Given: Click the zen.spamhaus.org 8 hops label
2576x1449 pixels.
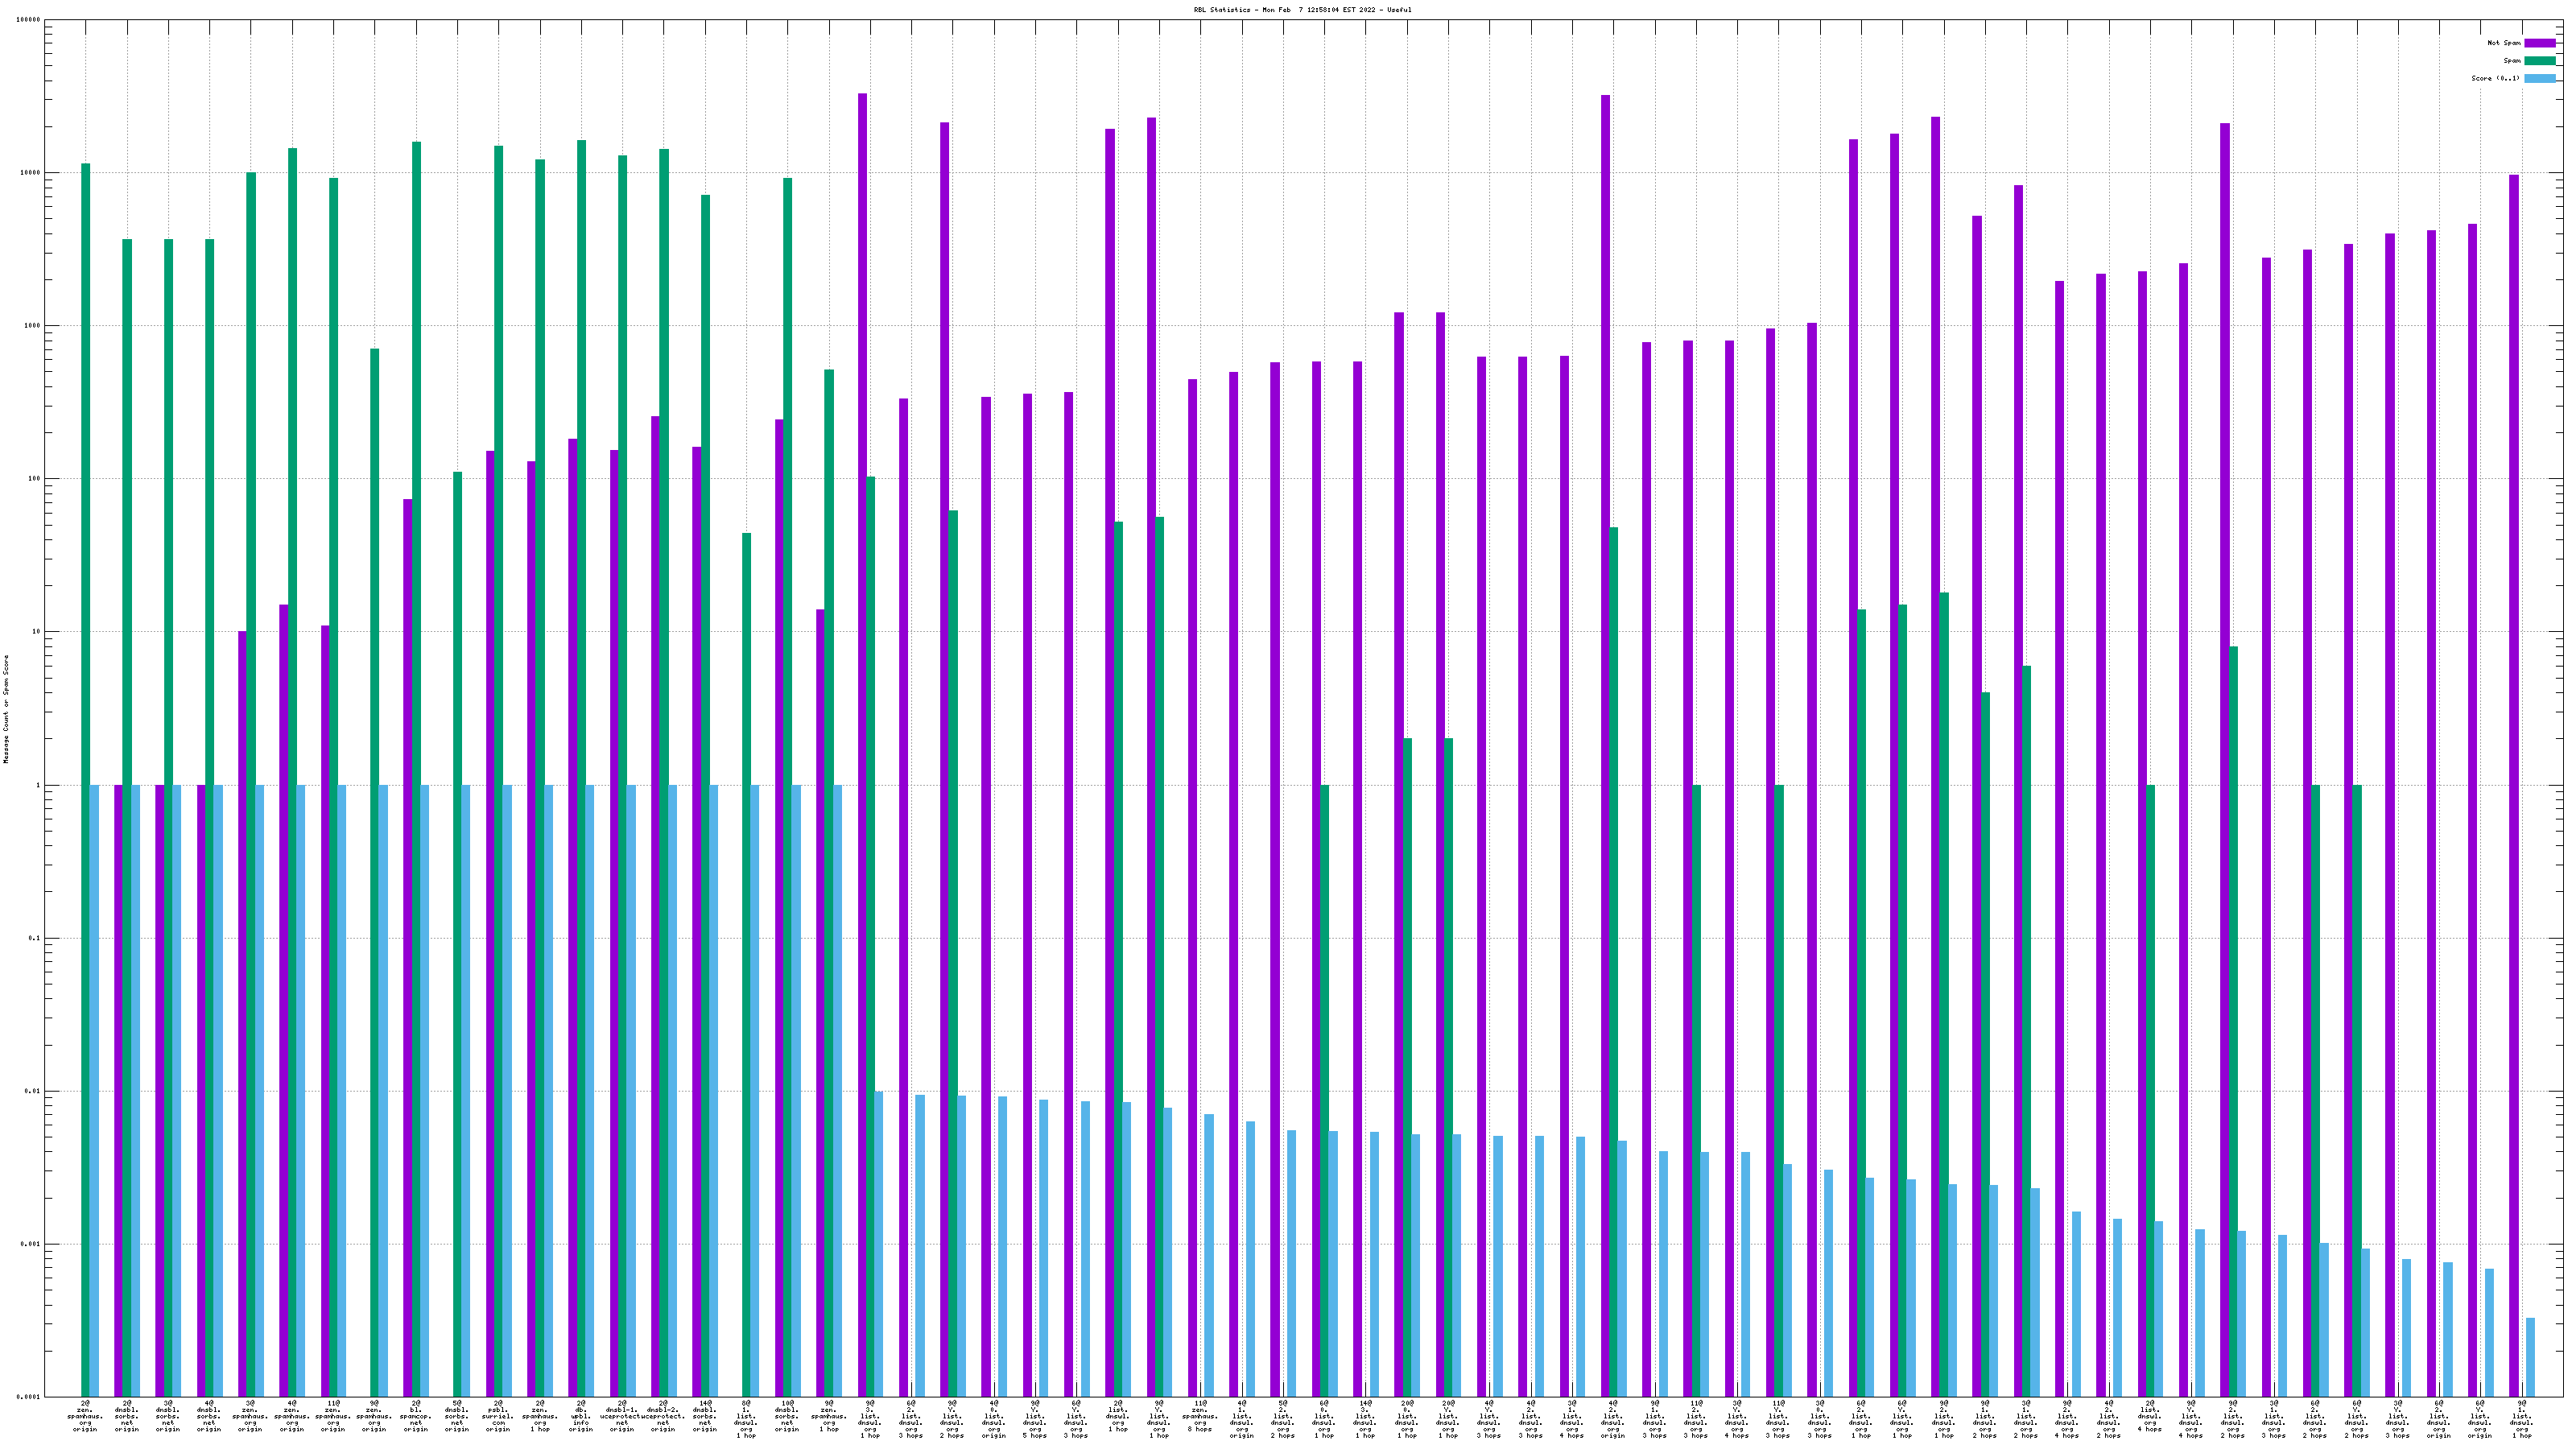Looking at the screenshot, I should (1200, 1415).
